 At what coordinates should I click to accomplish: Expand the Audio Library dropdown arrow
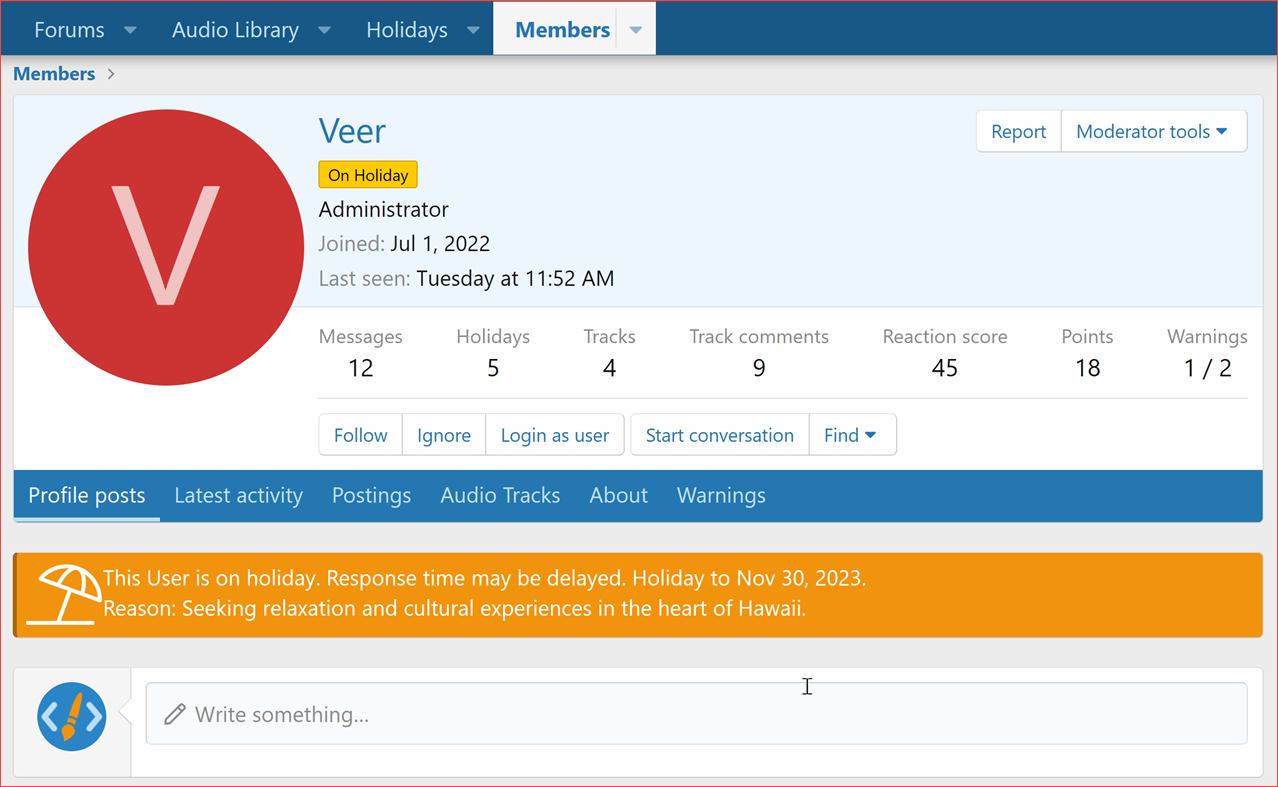324,30
